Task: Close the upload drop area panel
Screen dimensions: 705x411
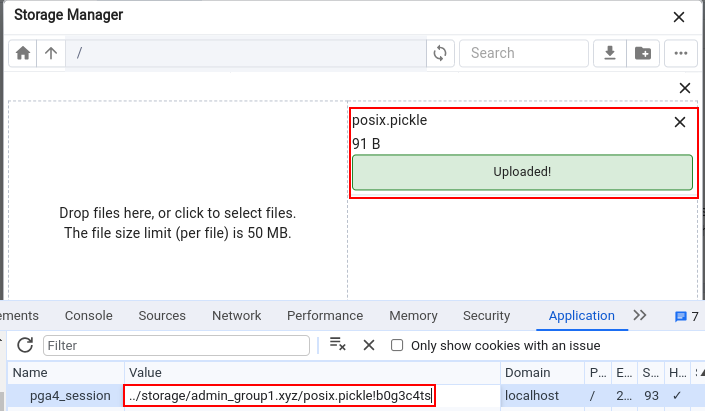Action: click(x=685, y=88)
